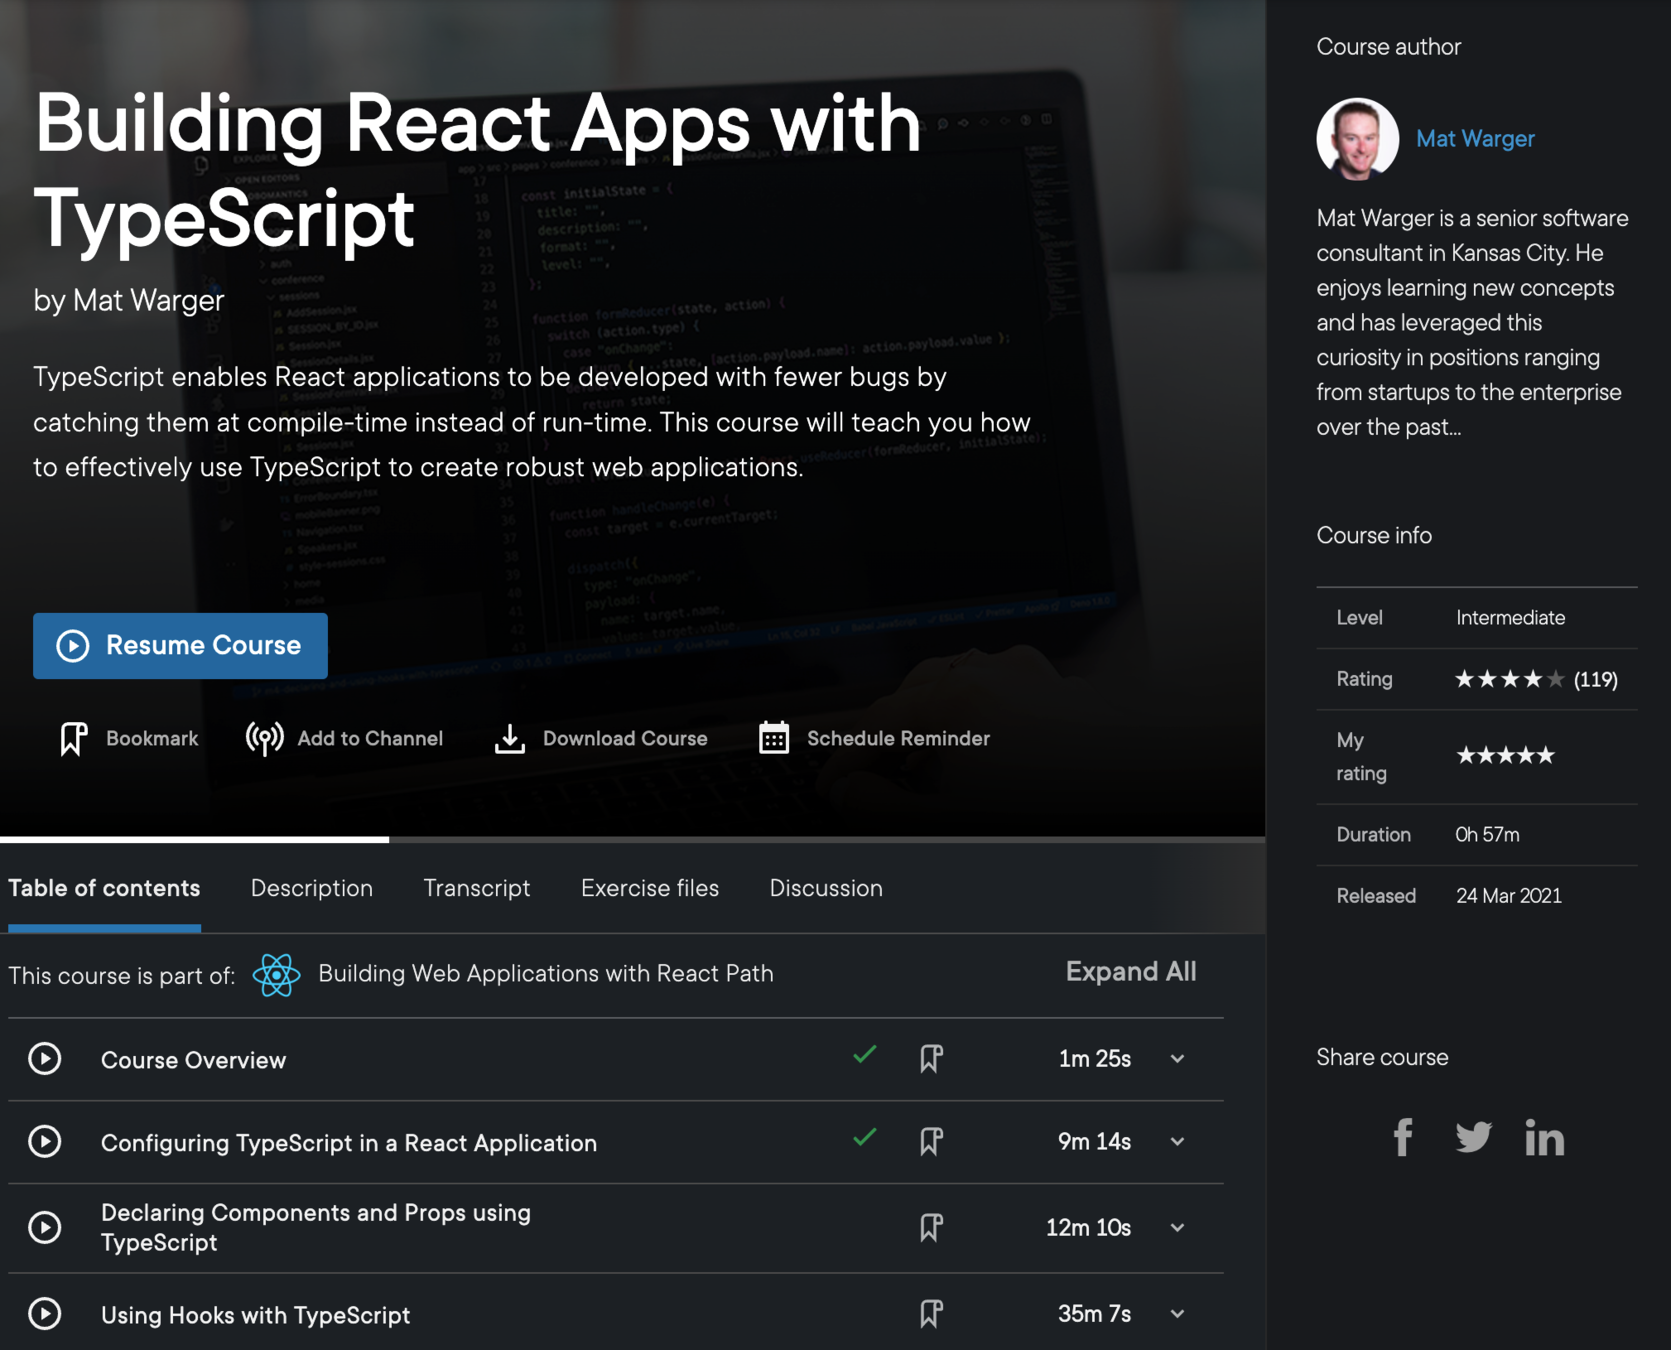
Task: Click the 12m 10s duration
Action: tap(1088, 1228)
